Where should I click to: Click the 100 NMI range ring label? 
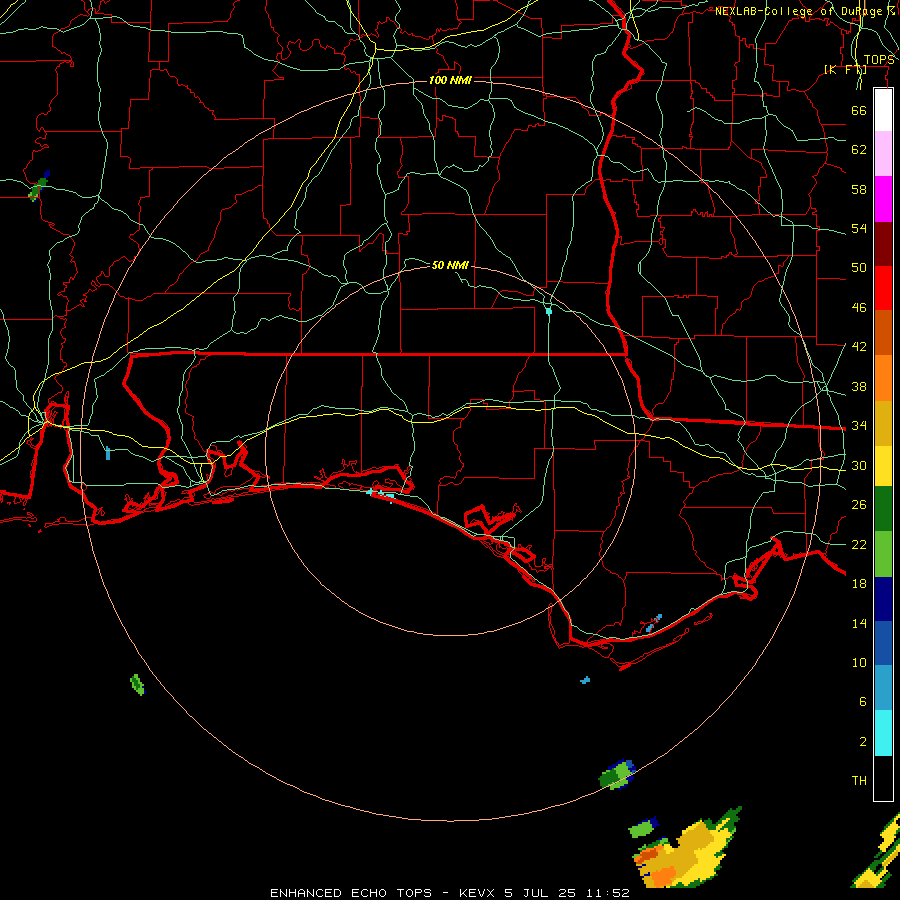tap(450, 80)
